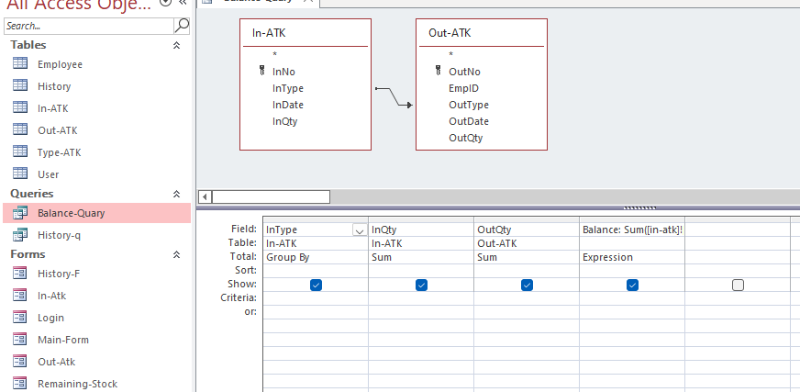Click the Criteria cell under InType
This screenshot has height=392, width=800.
316,298
